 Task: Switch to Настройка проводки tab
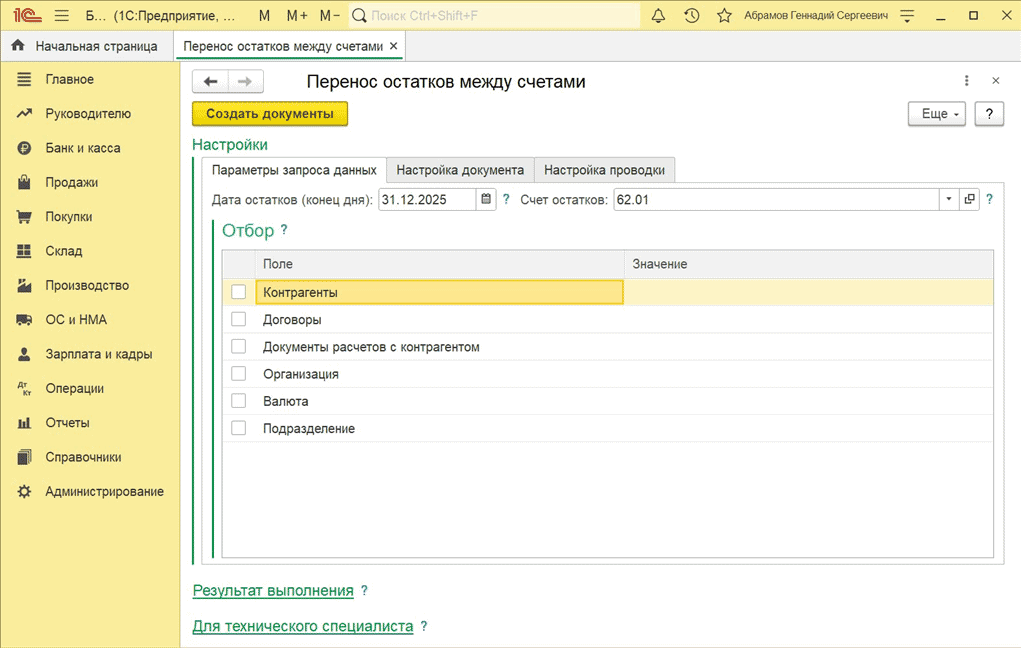tap(605, 170)
